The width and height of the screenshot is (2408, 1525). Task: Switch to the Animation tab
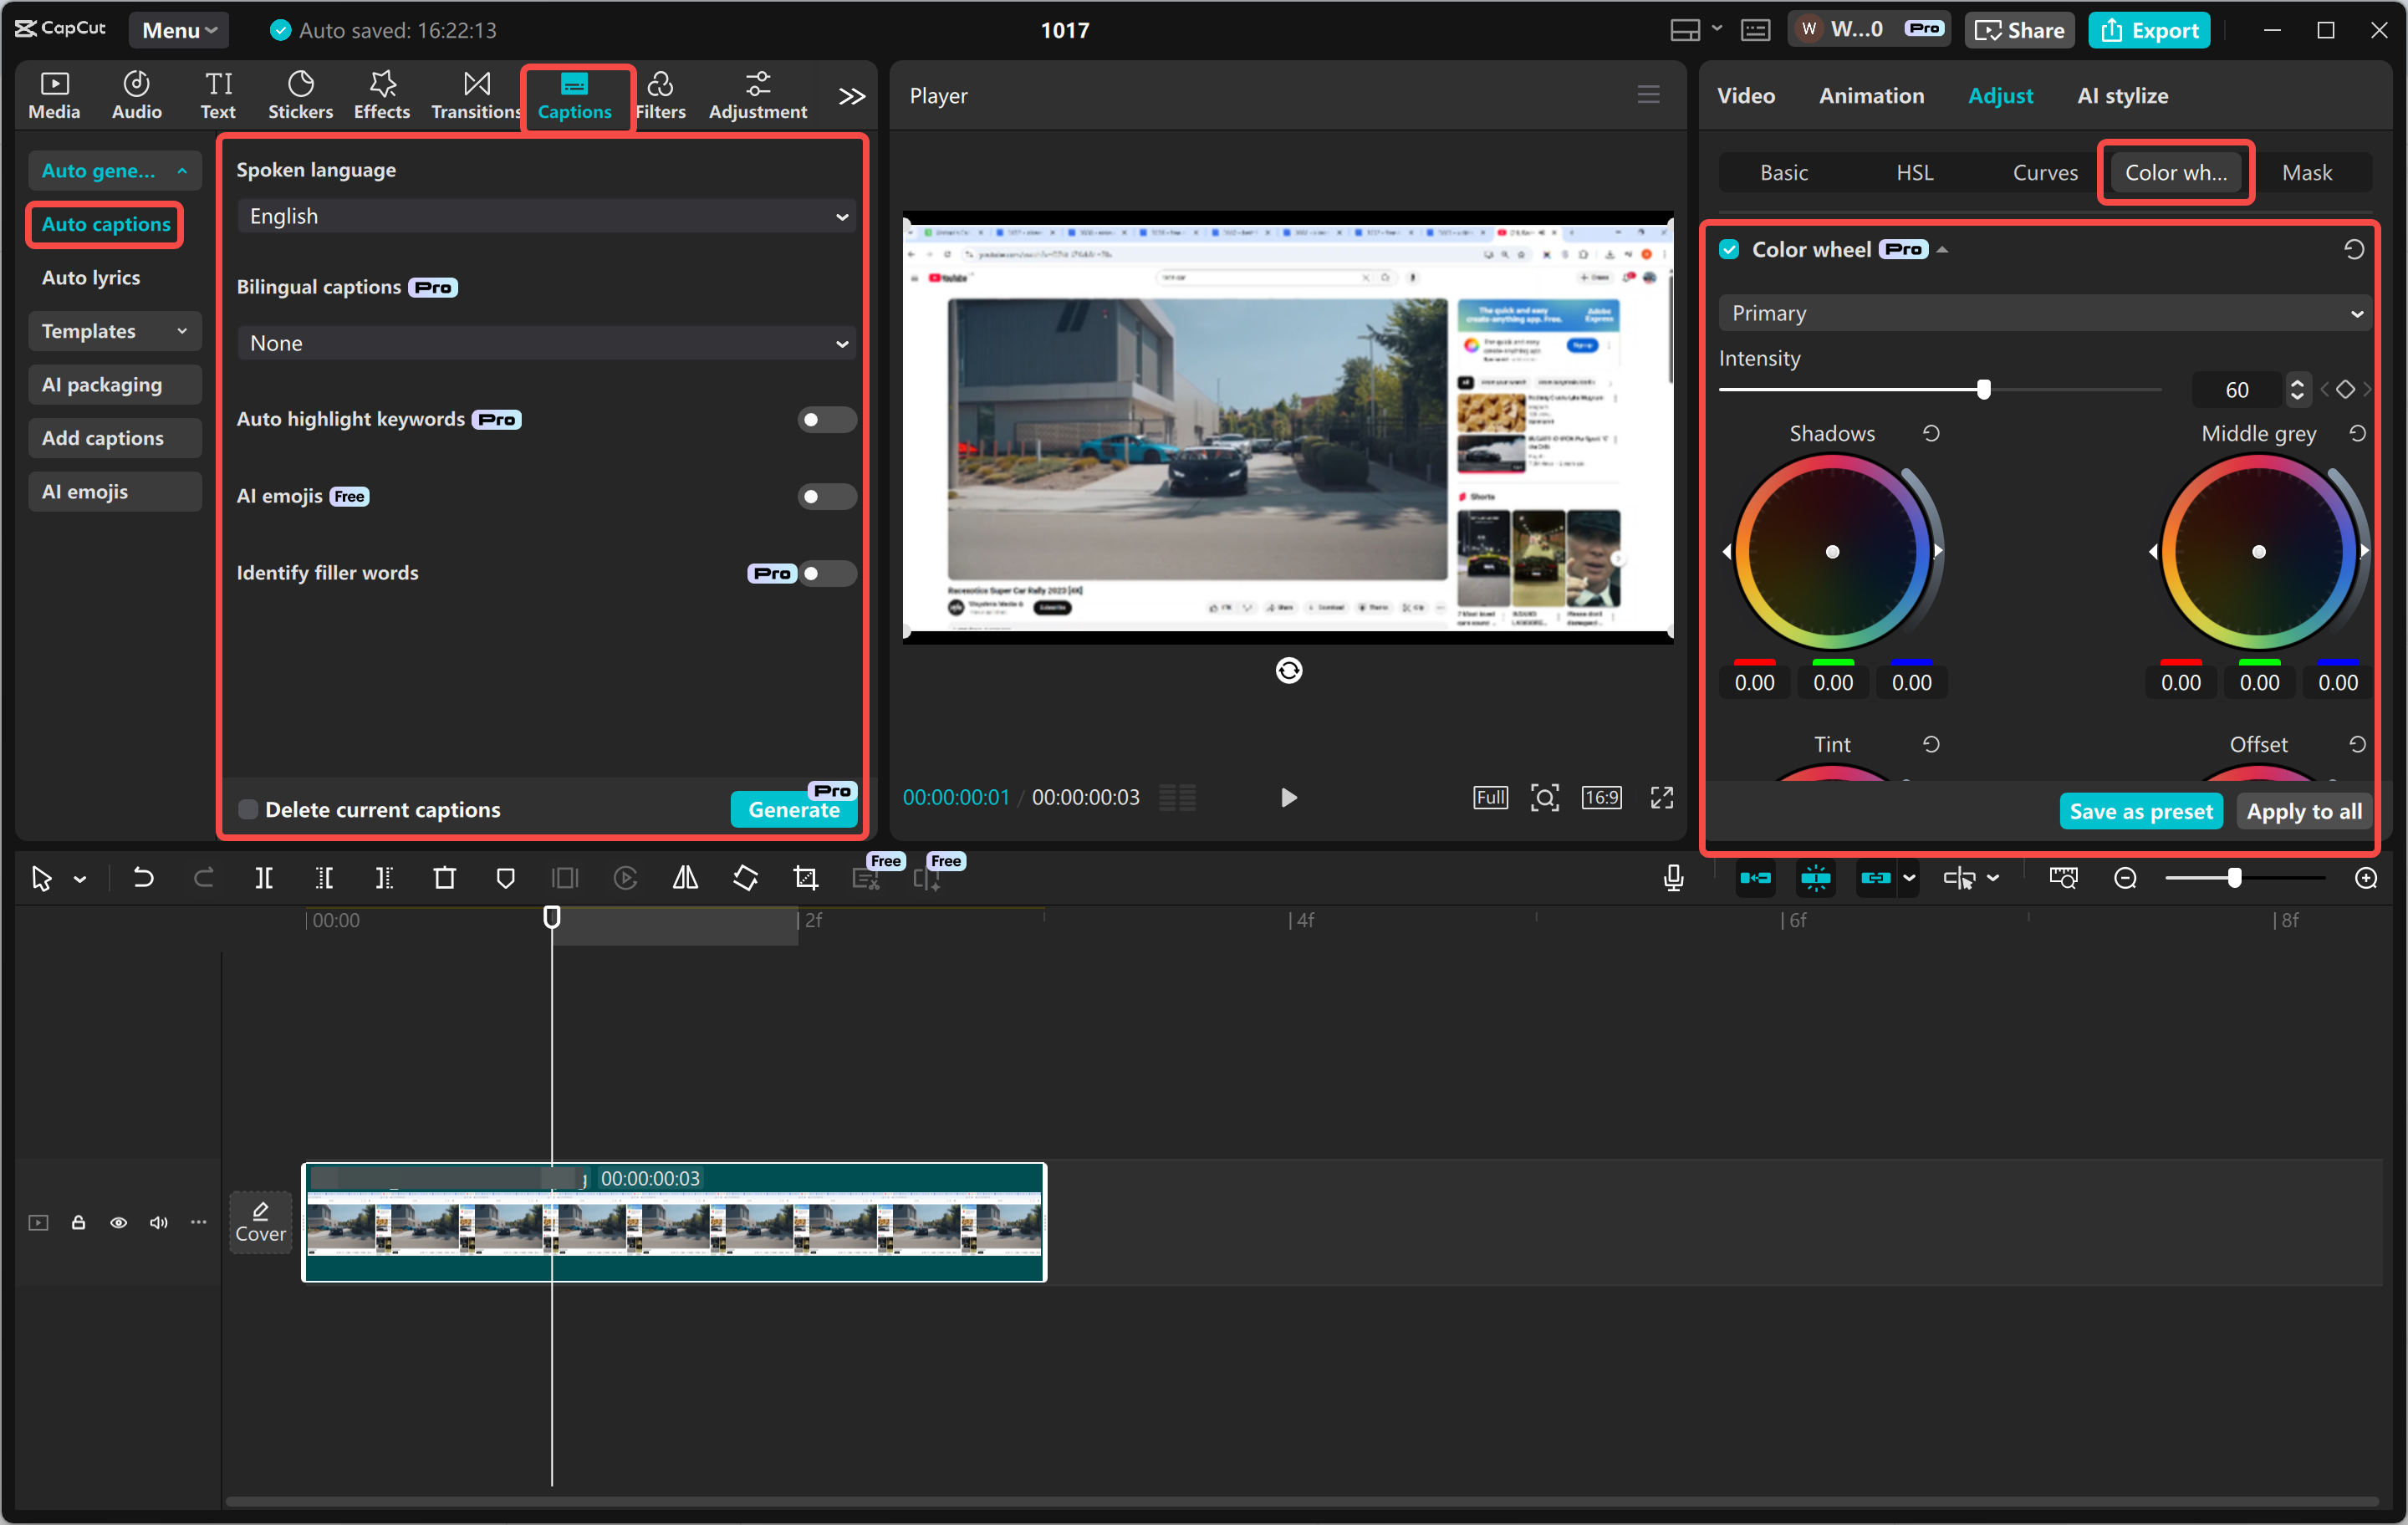[x=1871, y=96]
